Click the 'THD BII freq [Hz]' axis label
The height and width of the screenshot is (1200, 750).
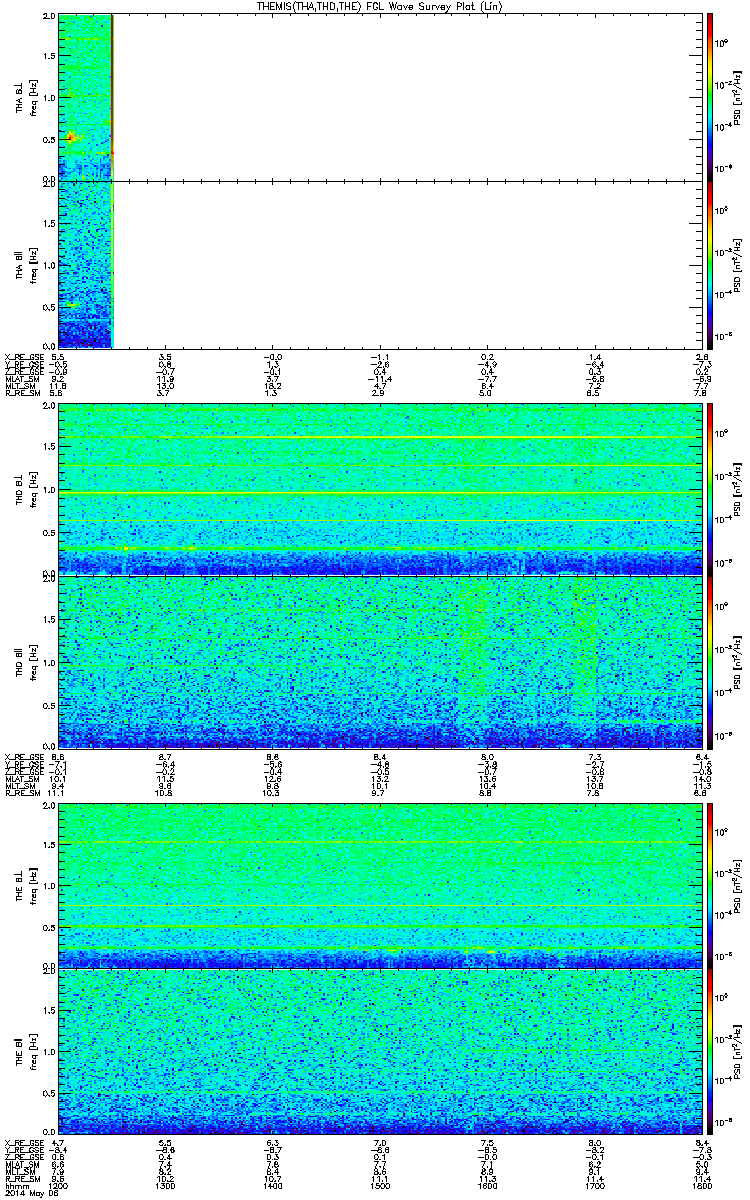(26, 661)
